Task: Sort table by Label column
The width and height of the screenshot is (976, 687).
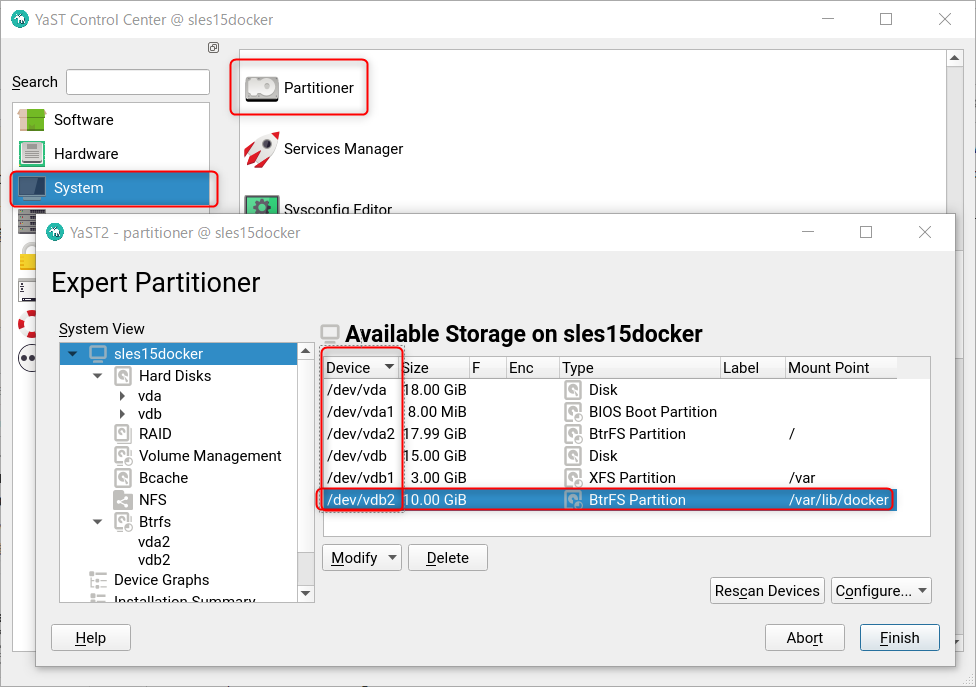Action: pyautogui.click(x=753, y=368)
